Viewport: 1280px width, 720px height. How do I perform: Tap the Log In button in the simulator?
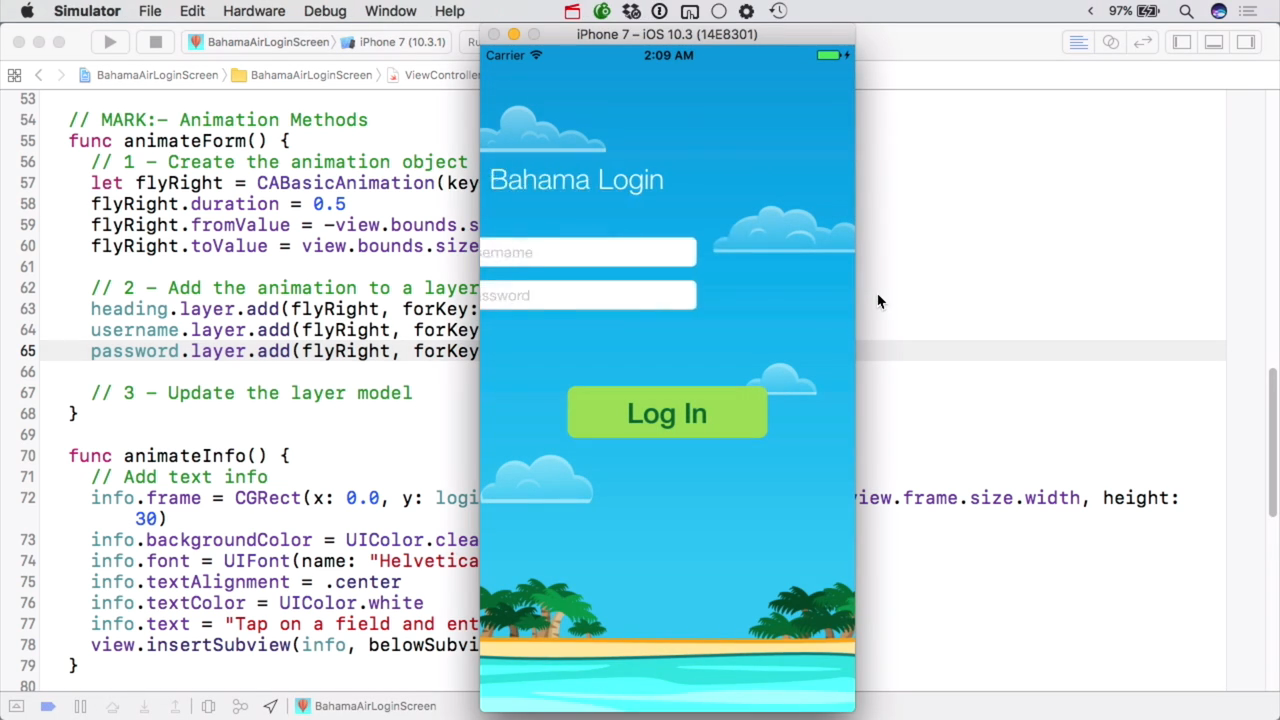(x=667, y=413)
